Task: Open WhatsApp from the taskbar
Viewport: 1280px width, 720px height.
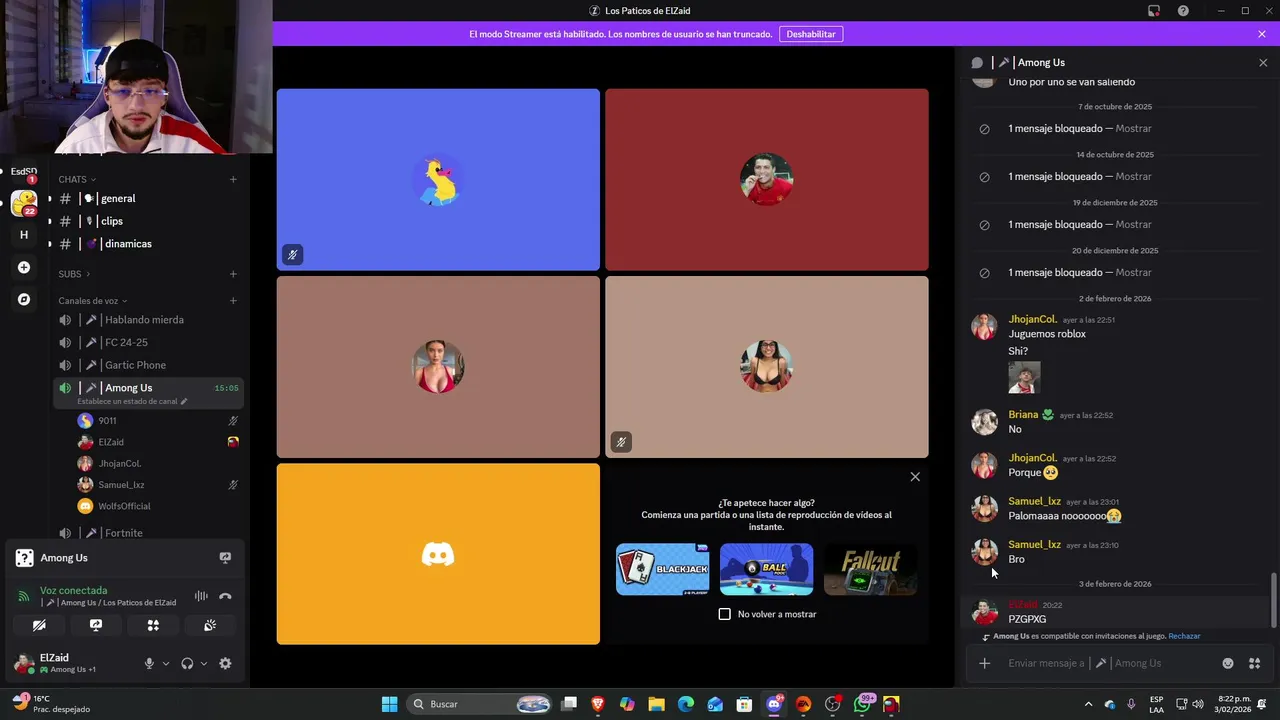Action: (x=862, y=704)
